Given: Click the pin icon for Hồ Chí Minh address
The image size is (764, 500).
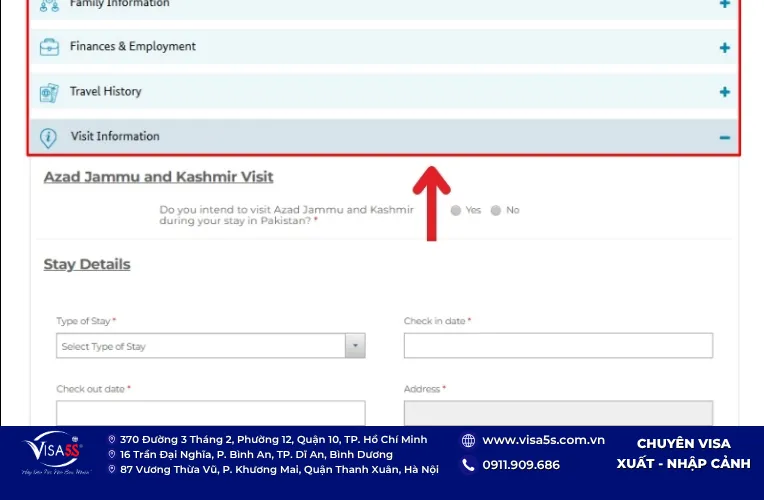Looking at the screenshot, I should [x=112, y=440].
